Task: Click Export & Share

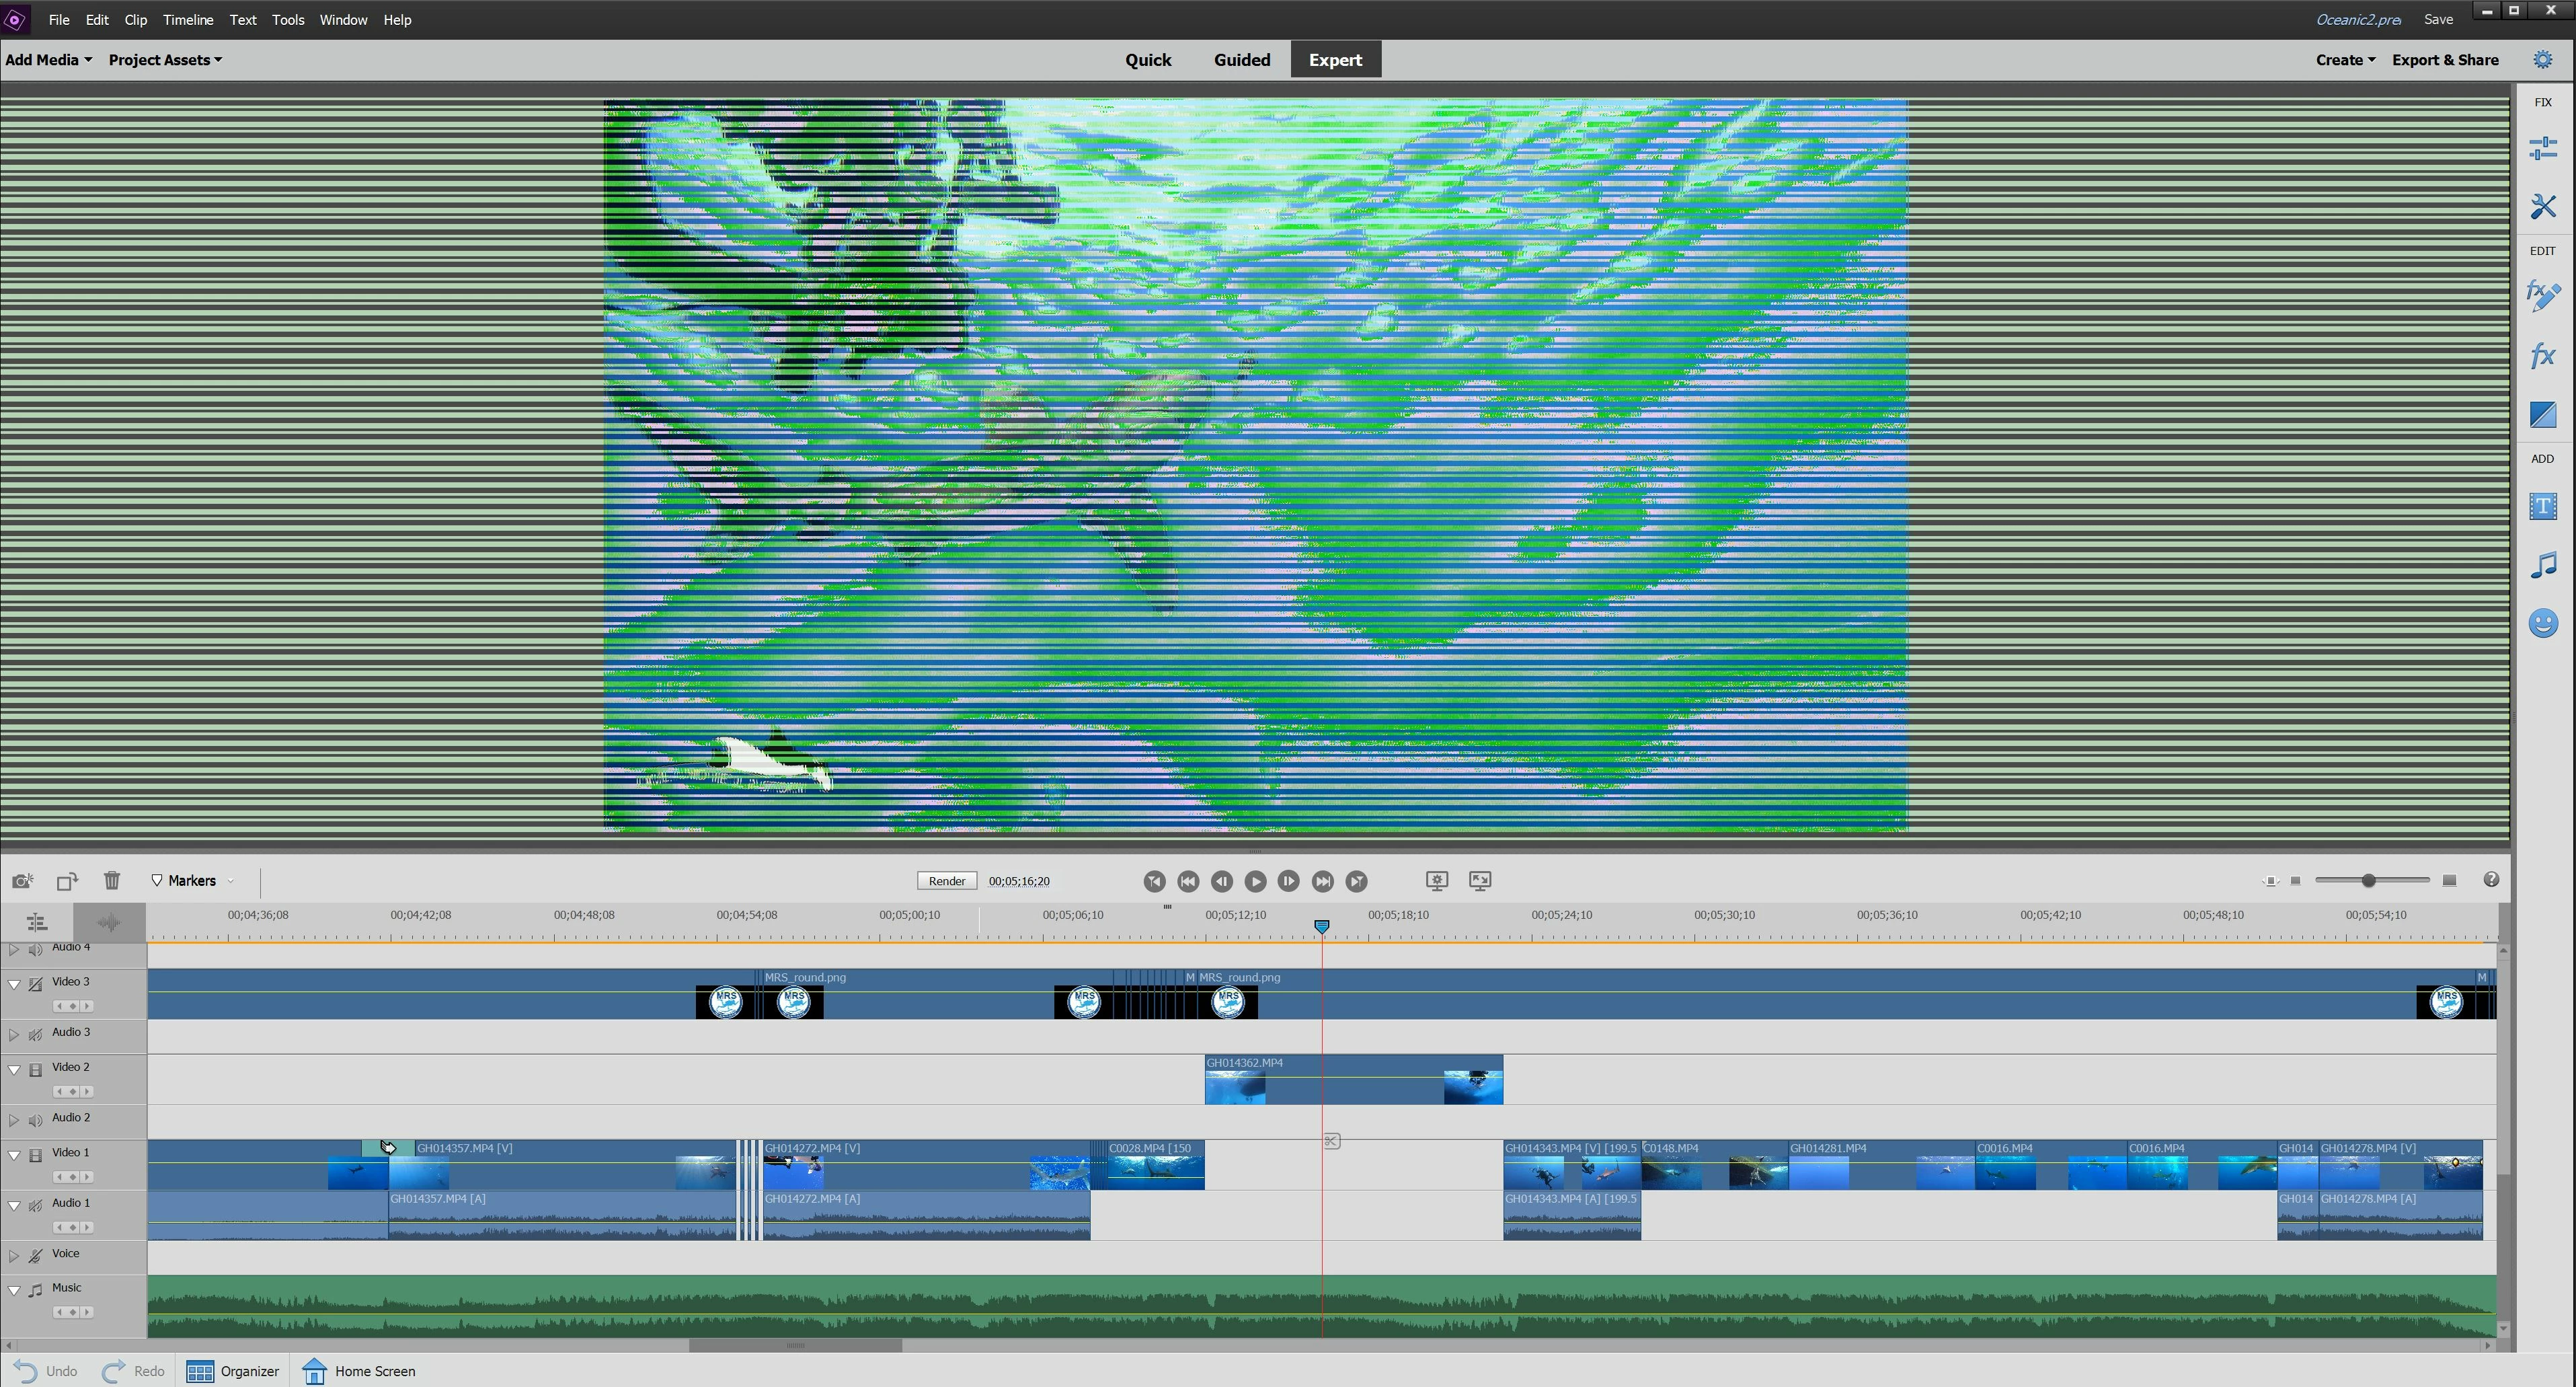Action: pyautogui.click(x=2444, y=60)
